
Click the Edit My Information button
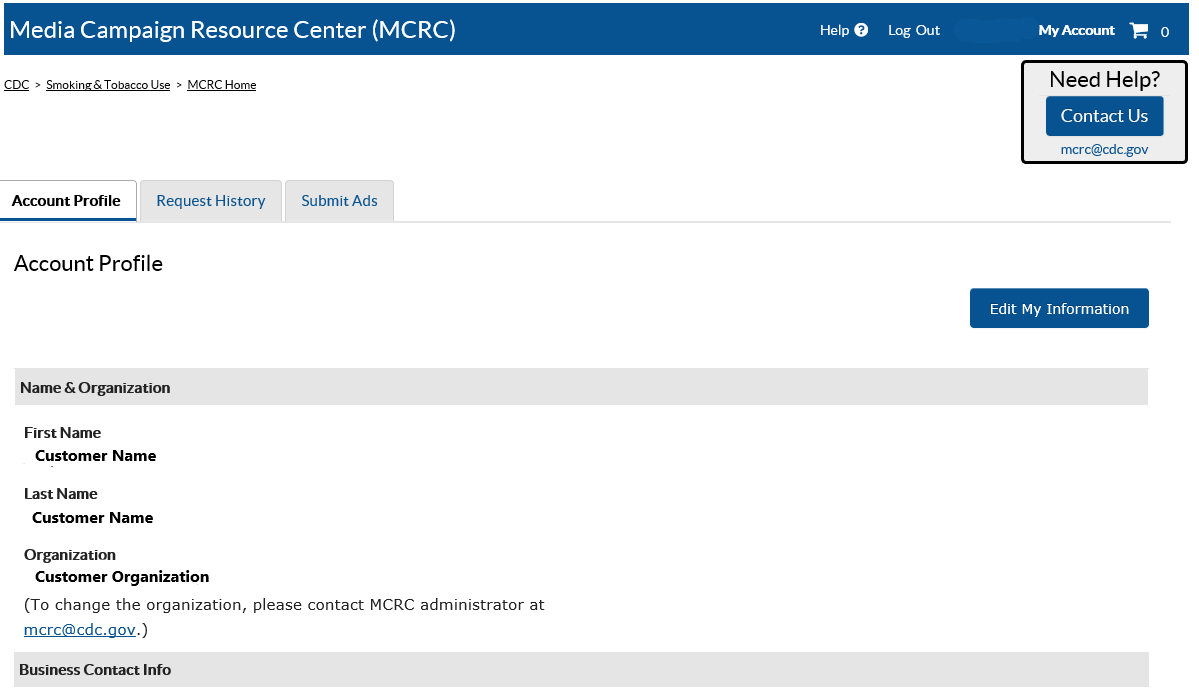(x=1059, y=308)
